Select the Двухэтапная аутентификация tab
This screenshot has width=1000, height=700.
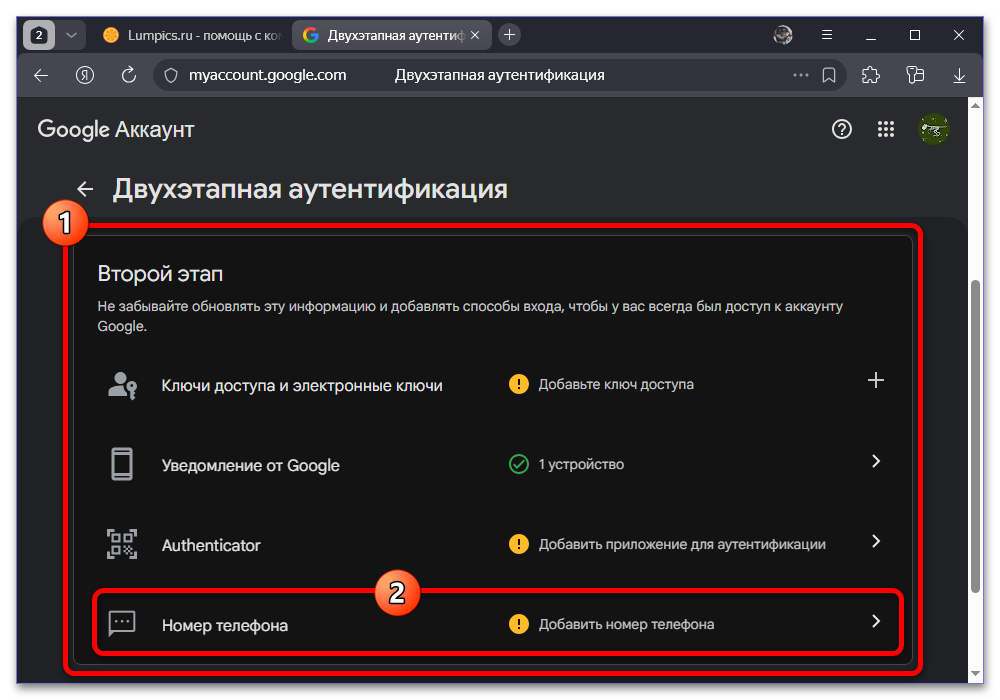391,35
